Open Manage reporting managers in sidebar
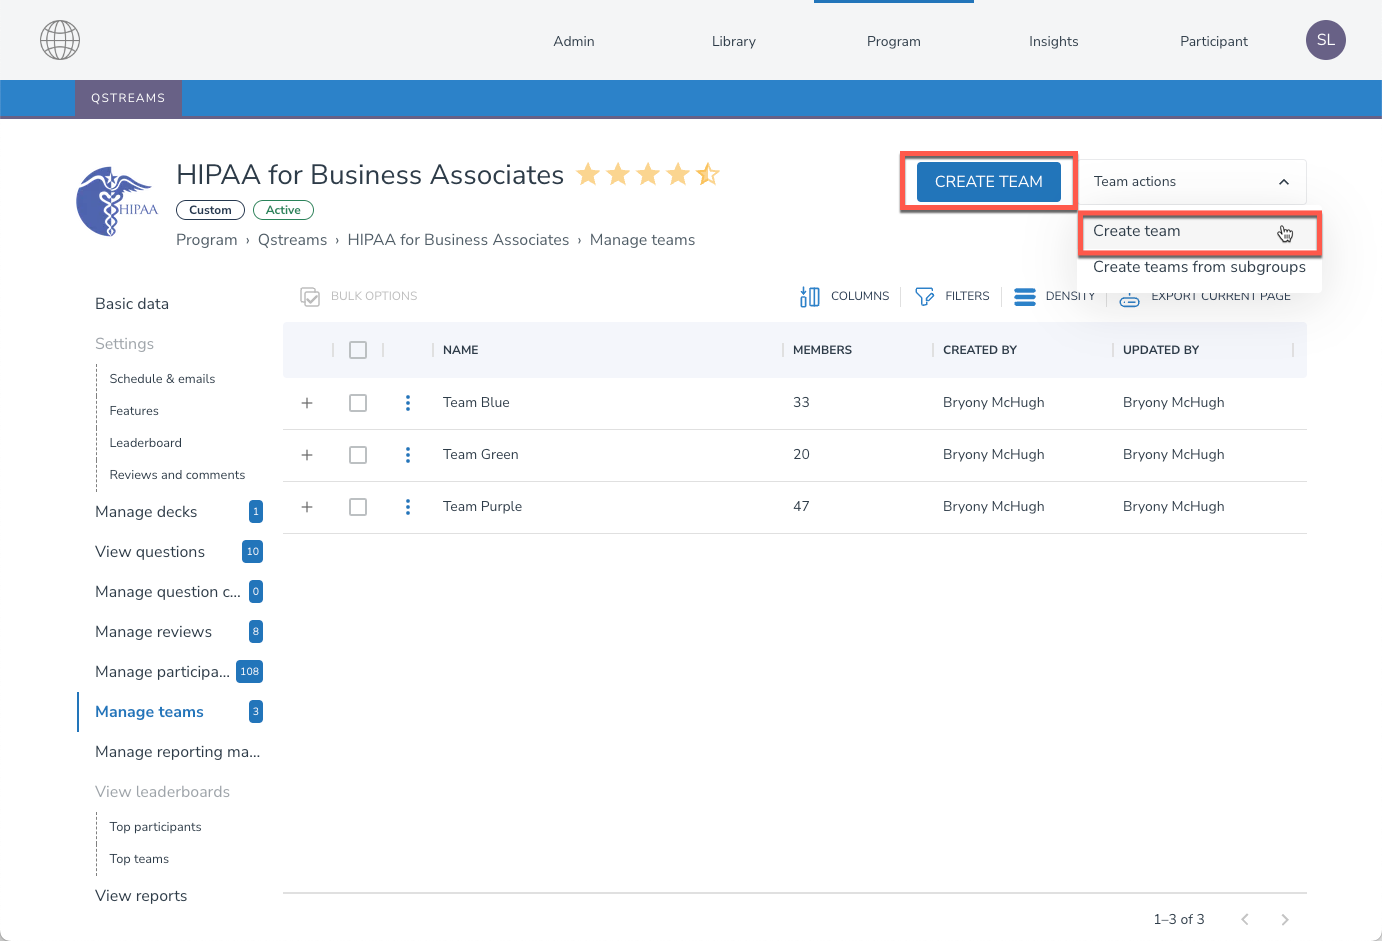The height and width of the screenshot is (941, 1382). click(x=178, y=752)
